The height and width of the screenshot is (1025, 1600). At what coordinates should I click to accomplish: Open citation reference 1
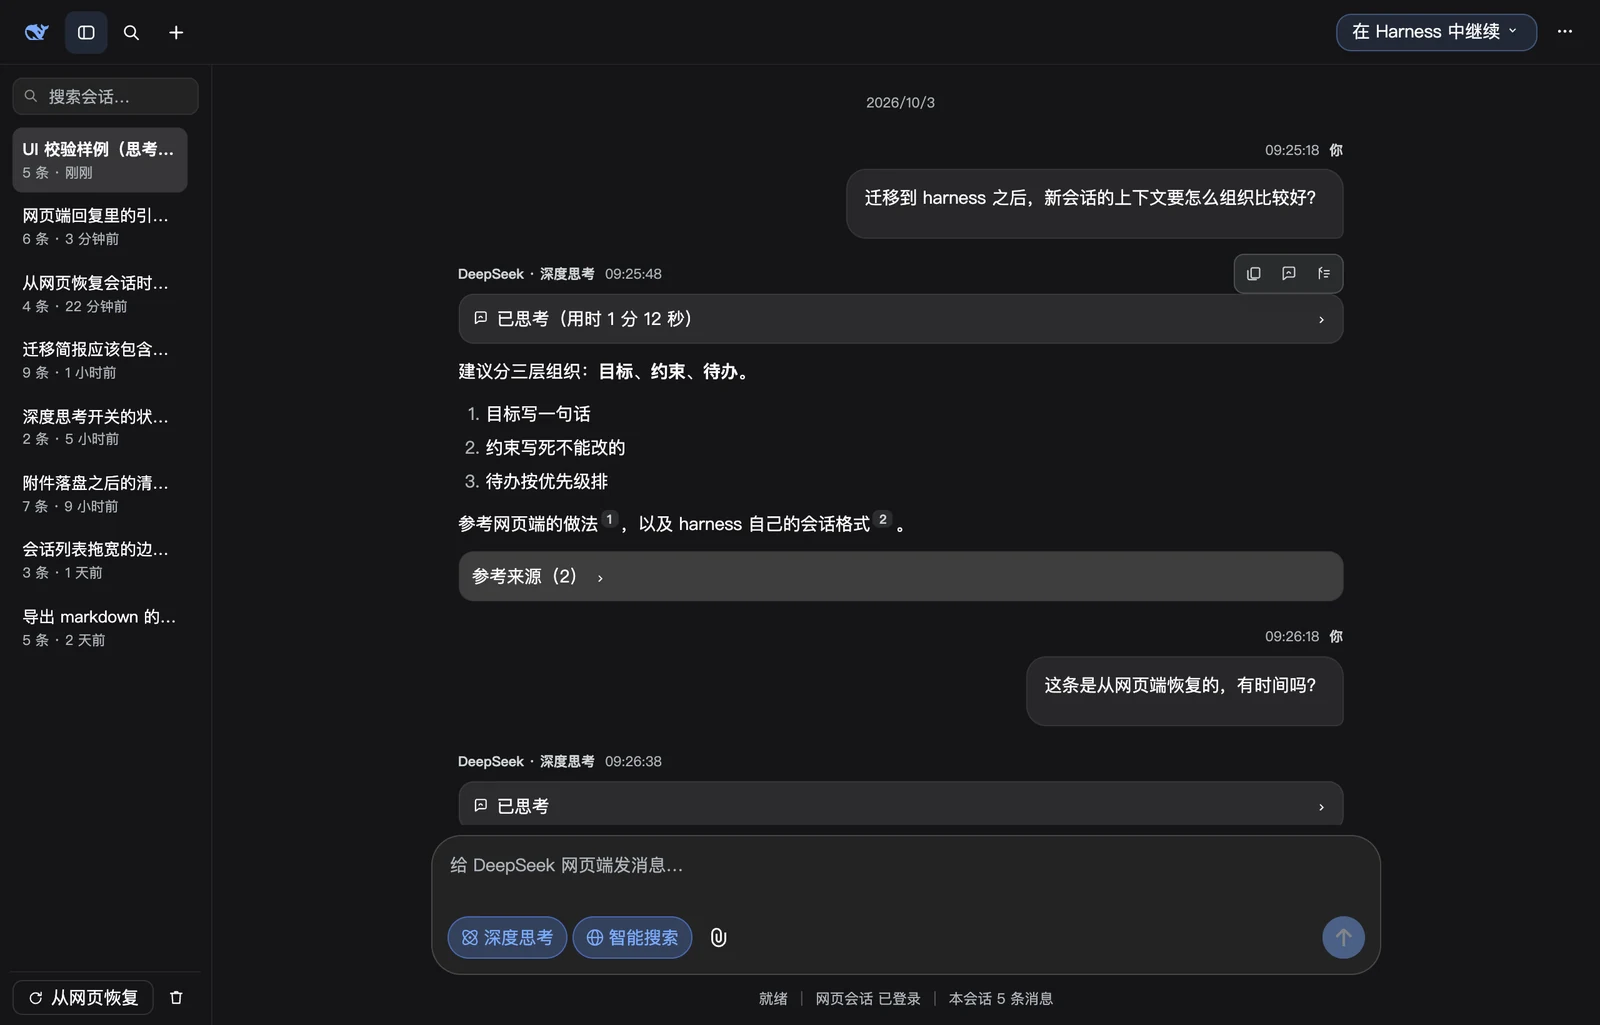tap(609, 519)
